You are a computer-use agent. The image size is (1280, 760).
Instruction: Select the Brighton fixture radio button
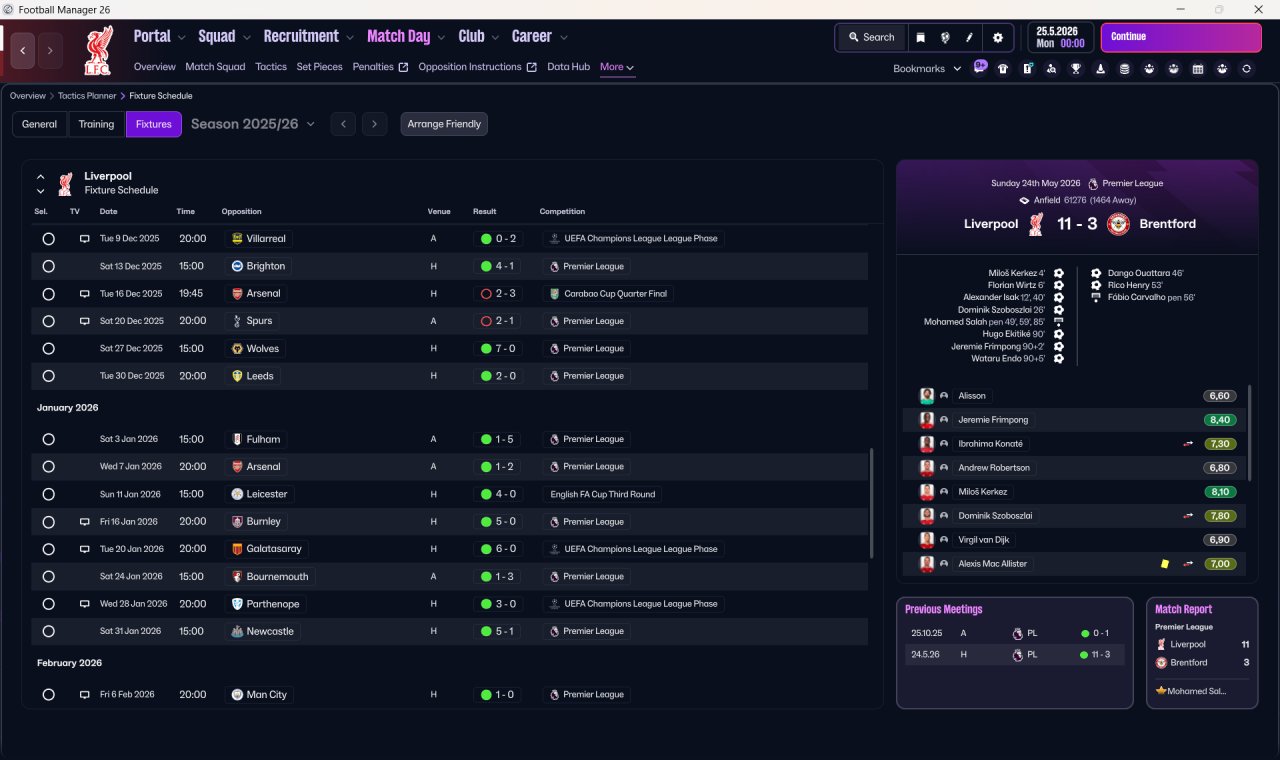(48, 267)
